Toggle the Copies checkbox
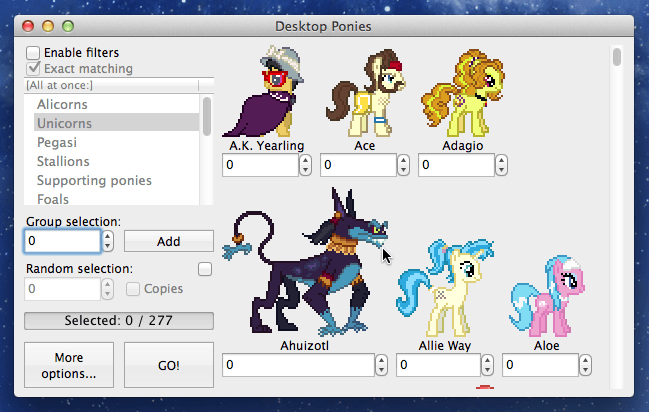The image size is (649, 412). 132,289
